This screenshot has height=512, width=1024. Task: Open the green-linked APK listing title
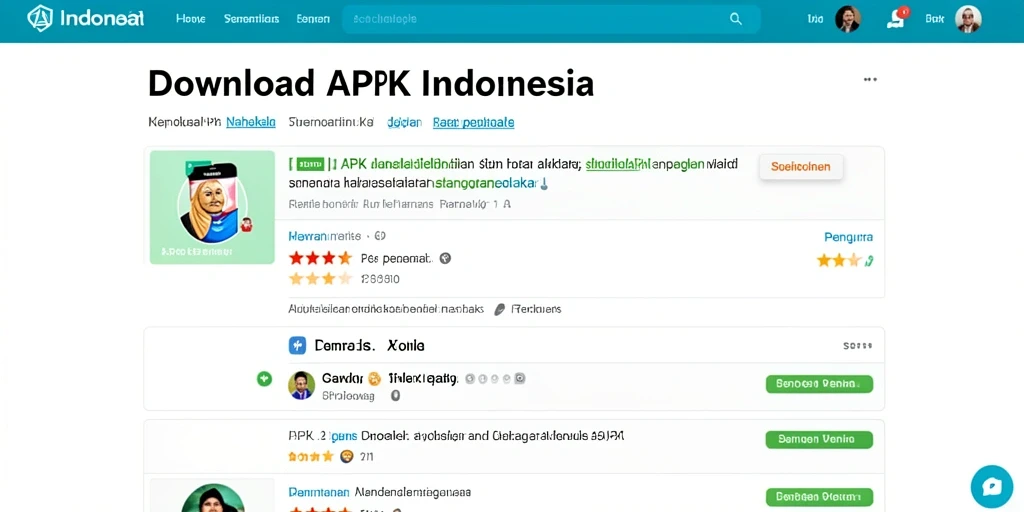pyautogui.click(x=513, y=173)
